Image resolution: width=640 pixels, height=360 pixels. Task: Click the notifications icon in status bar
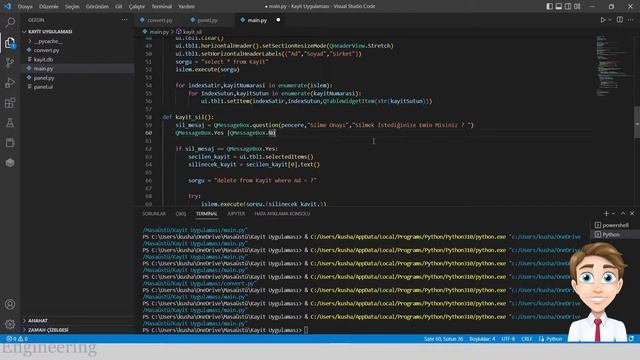click(631, 339)
